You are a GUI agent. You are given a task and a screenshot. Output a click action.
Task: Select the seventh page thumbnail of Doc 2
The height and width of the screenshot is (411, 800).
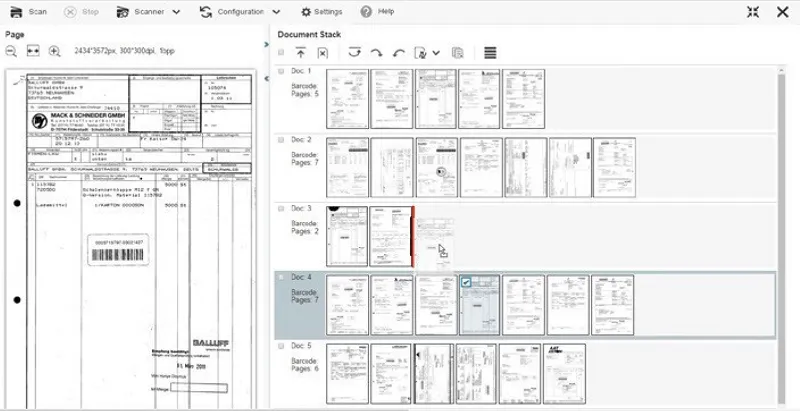[614, 167]
